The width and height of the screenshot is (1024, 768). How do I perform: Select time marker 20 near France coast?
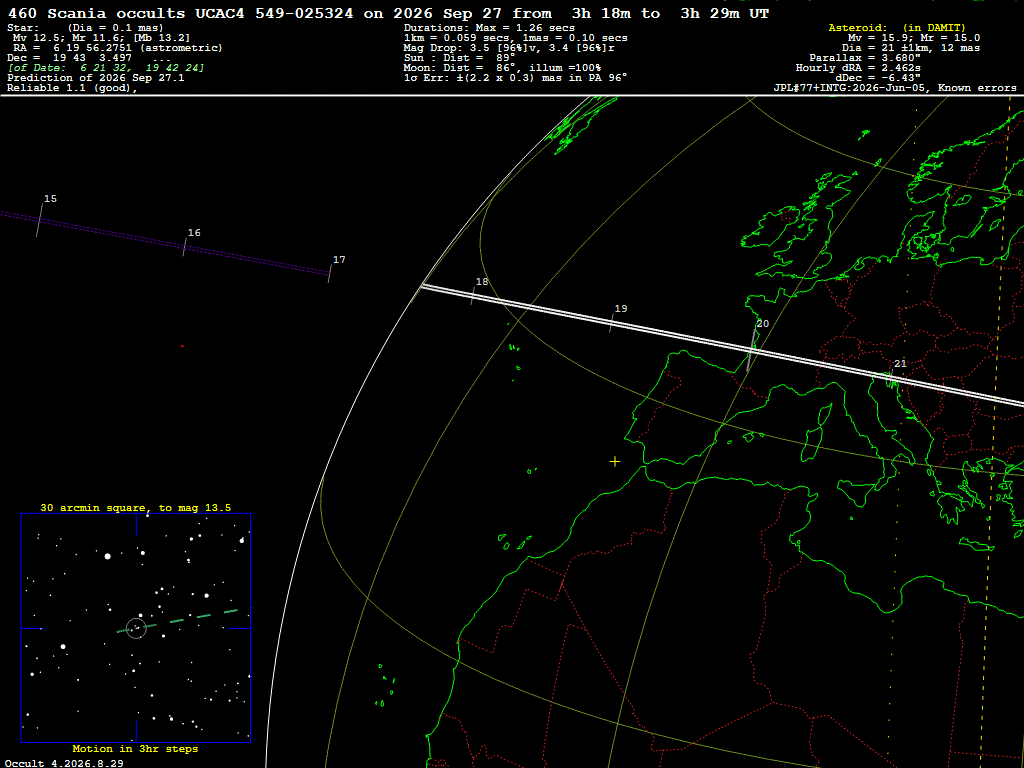point(762,324)
